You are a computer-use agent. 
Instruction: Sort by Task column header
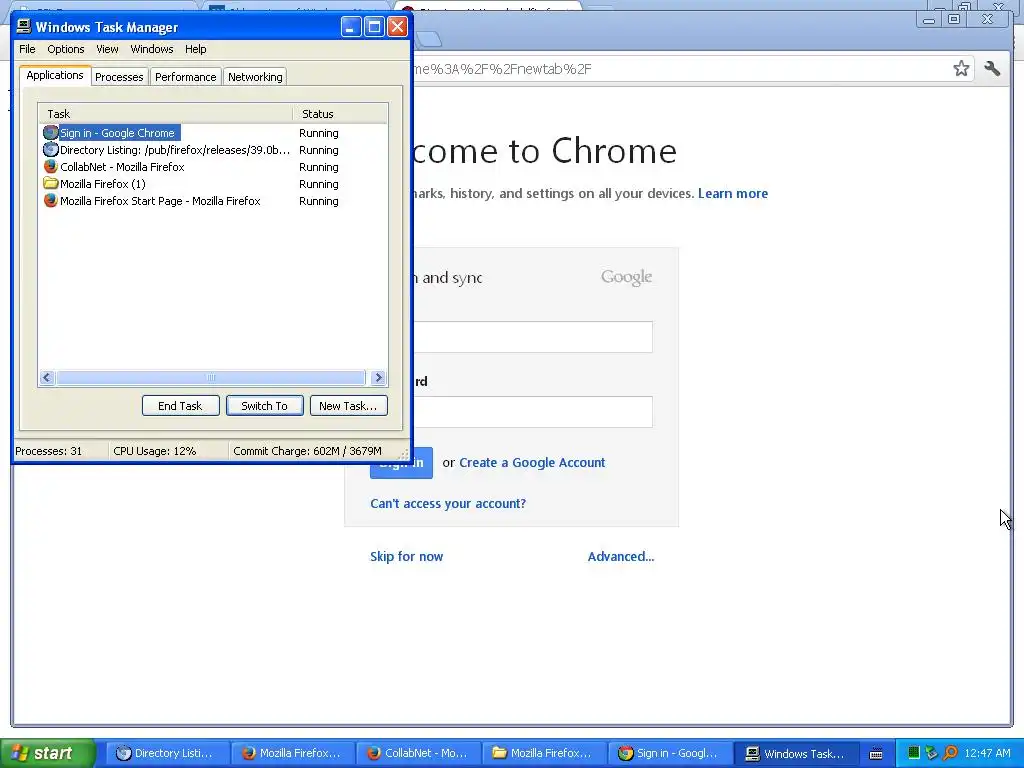pyautogui.click(x=165, y=114)
